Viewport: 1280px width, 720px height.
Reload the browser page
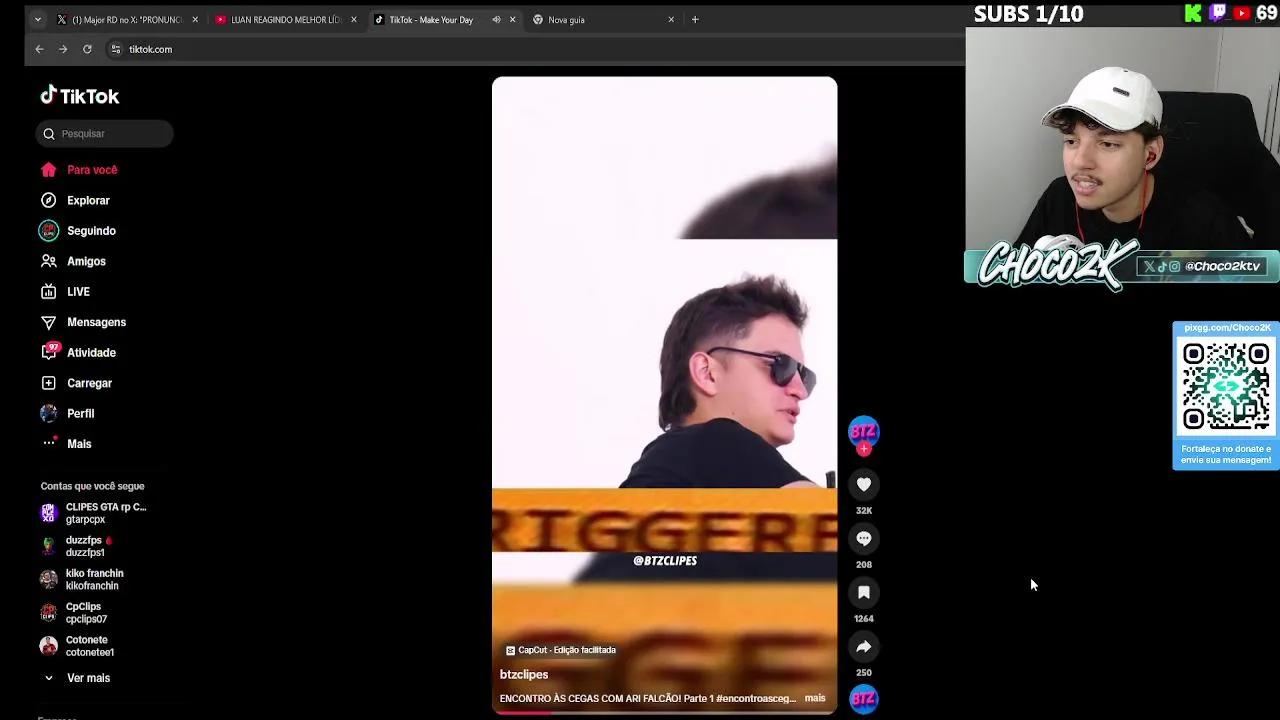[x=87, y=49]
